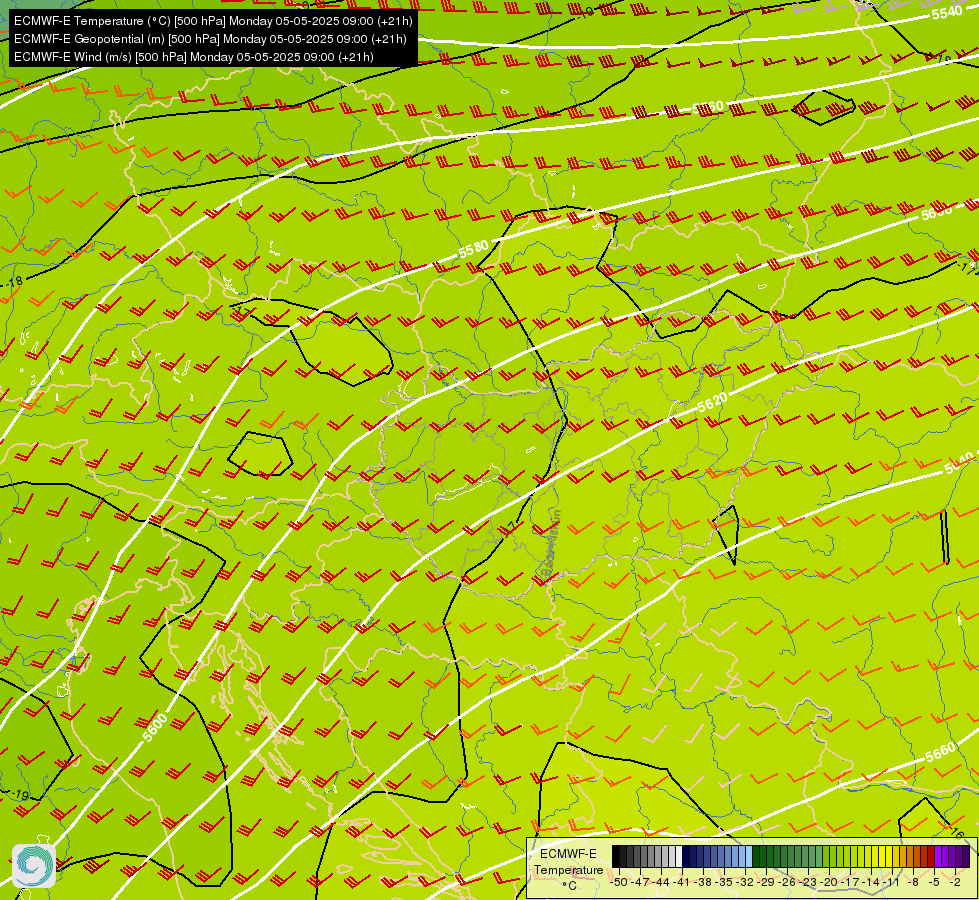Image resolution: width=979 pixels, height=900 pixels.
Task: Click the 5540 geopotential contour label
Action: pos(947,12)
